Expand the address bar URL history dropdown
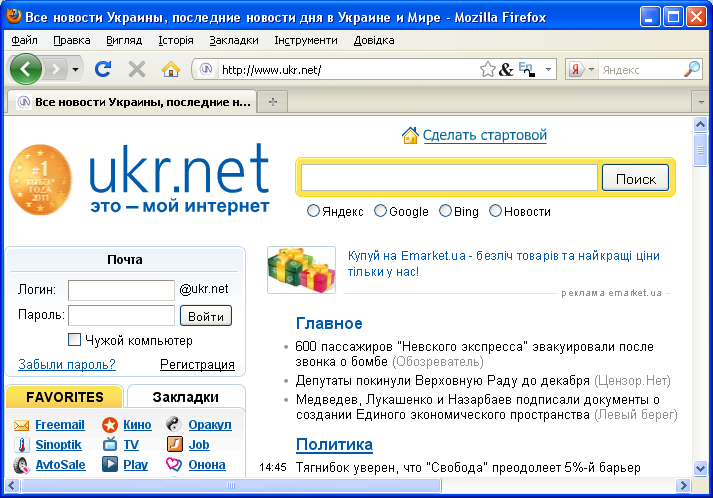The height and width of the screenshot is (498, 713). (548, 70)
